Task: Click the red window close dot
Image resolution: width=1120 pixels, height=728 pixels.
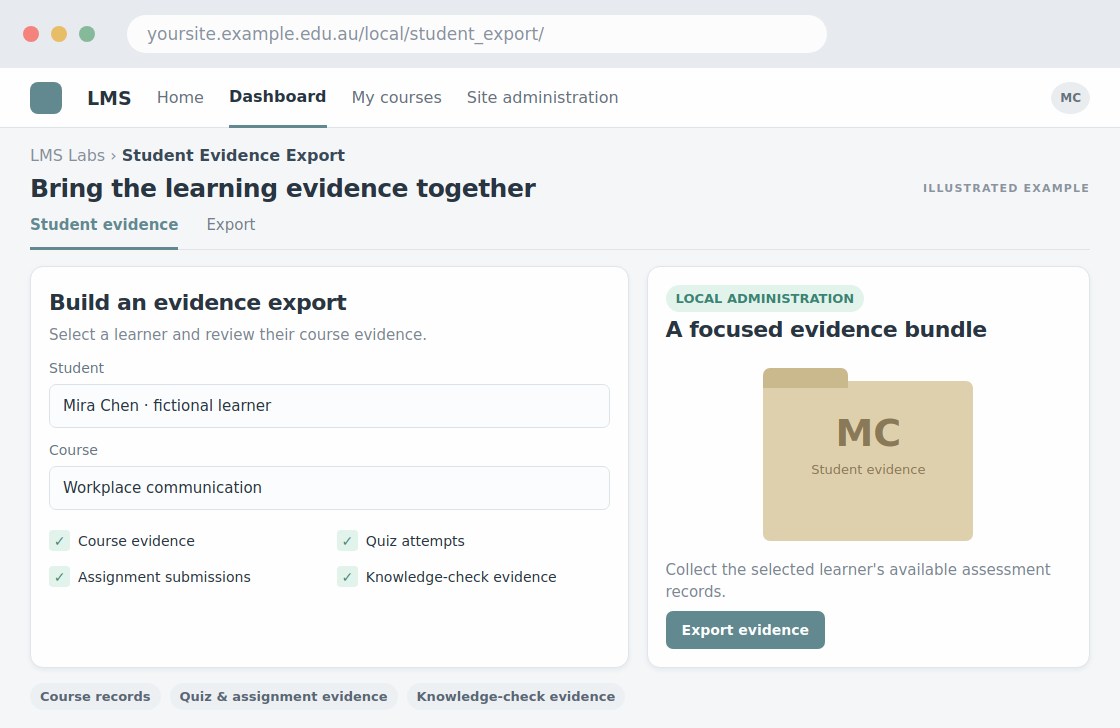Action: (31, 34)
